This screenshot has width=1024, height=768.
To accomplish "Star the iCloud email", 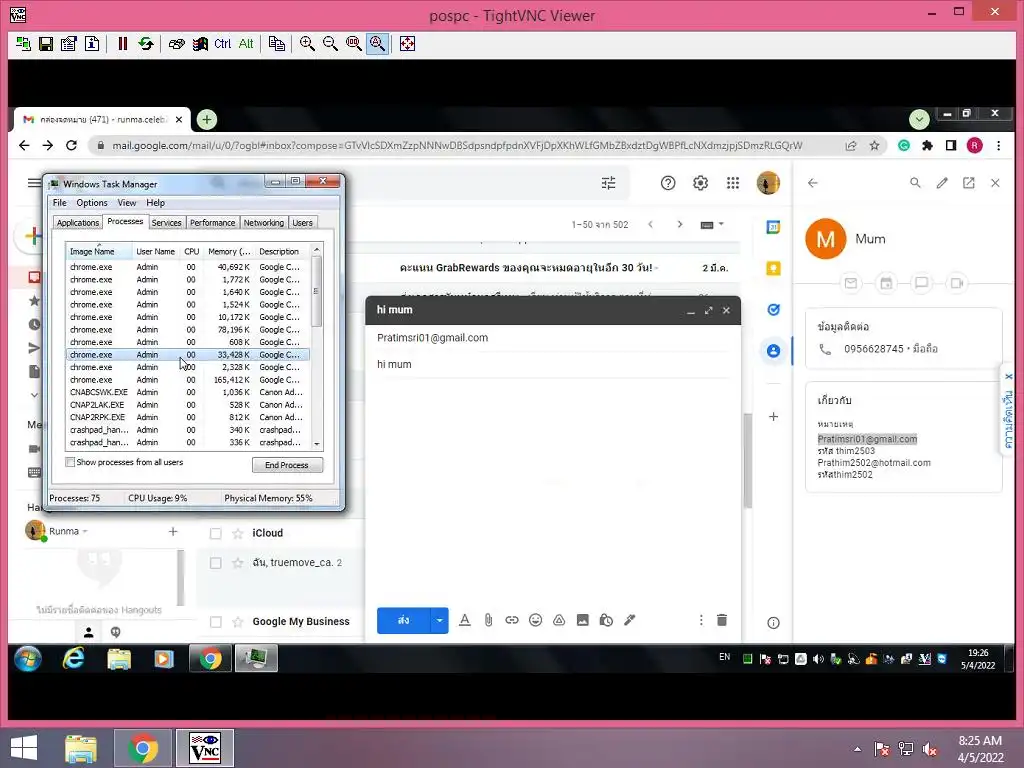I will [x=238, y=534].
